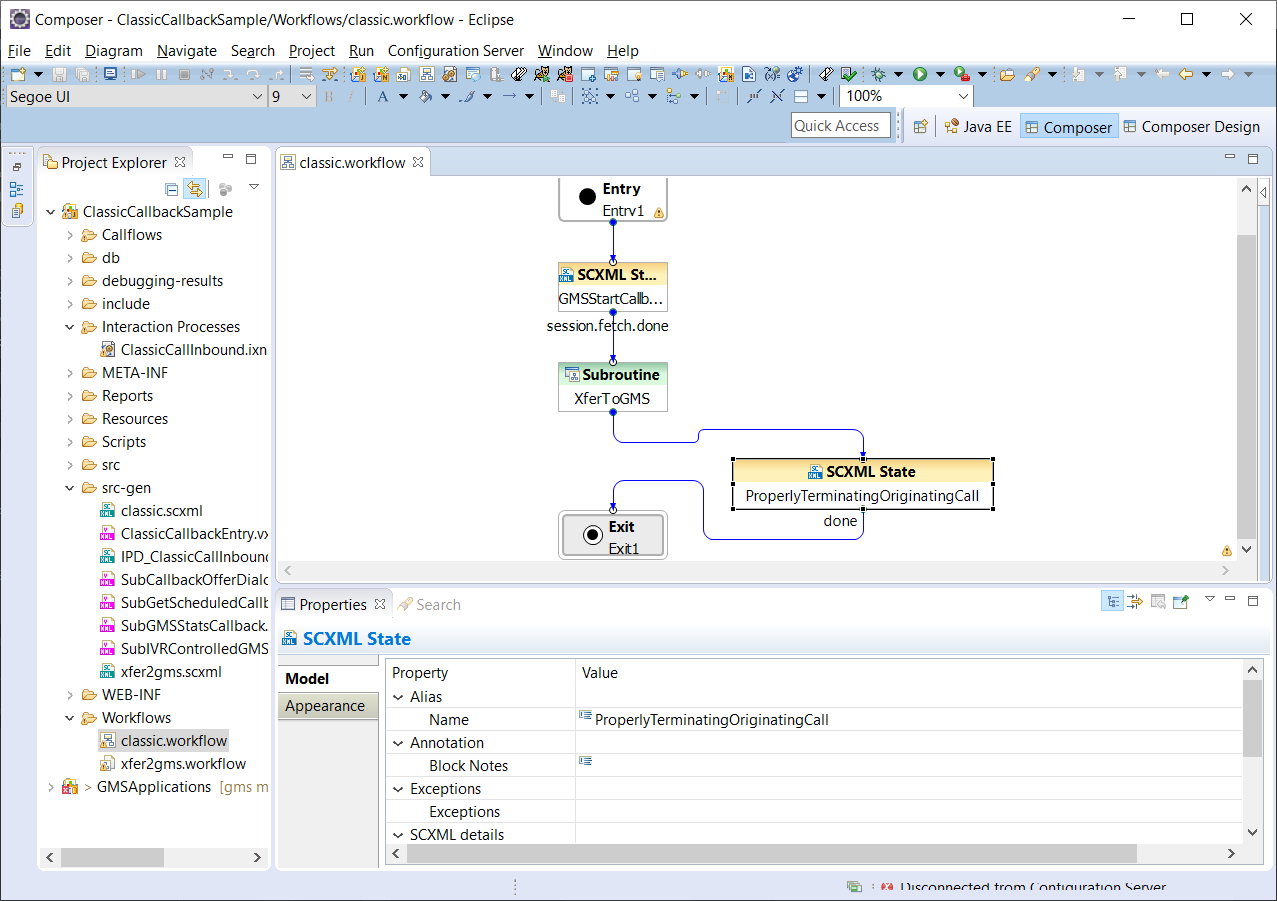Click the Debug bug icon in toolbar
Screen dimensions: 1277x901
pyautogui.click(x=879, y=74)
